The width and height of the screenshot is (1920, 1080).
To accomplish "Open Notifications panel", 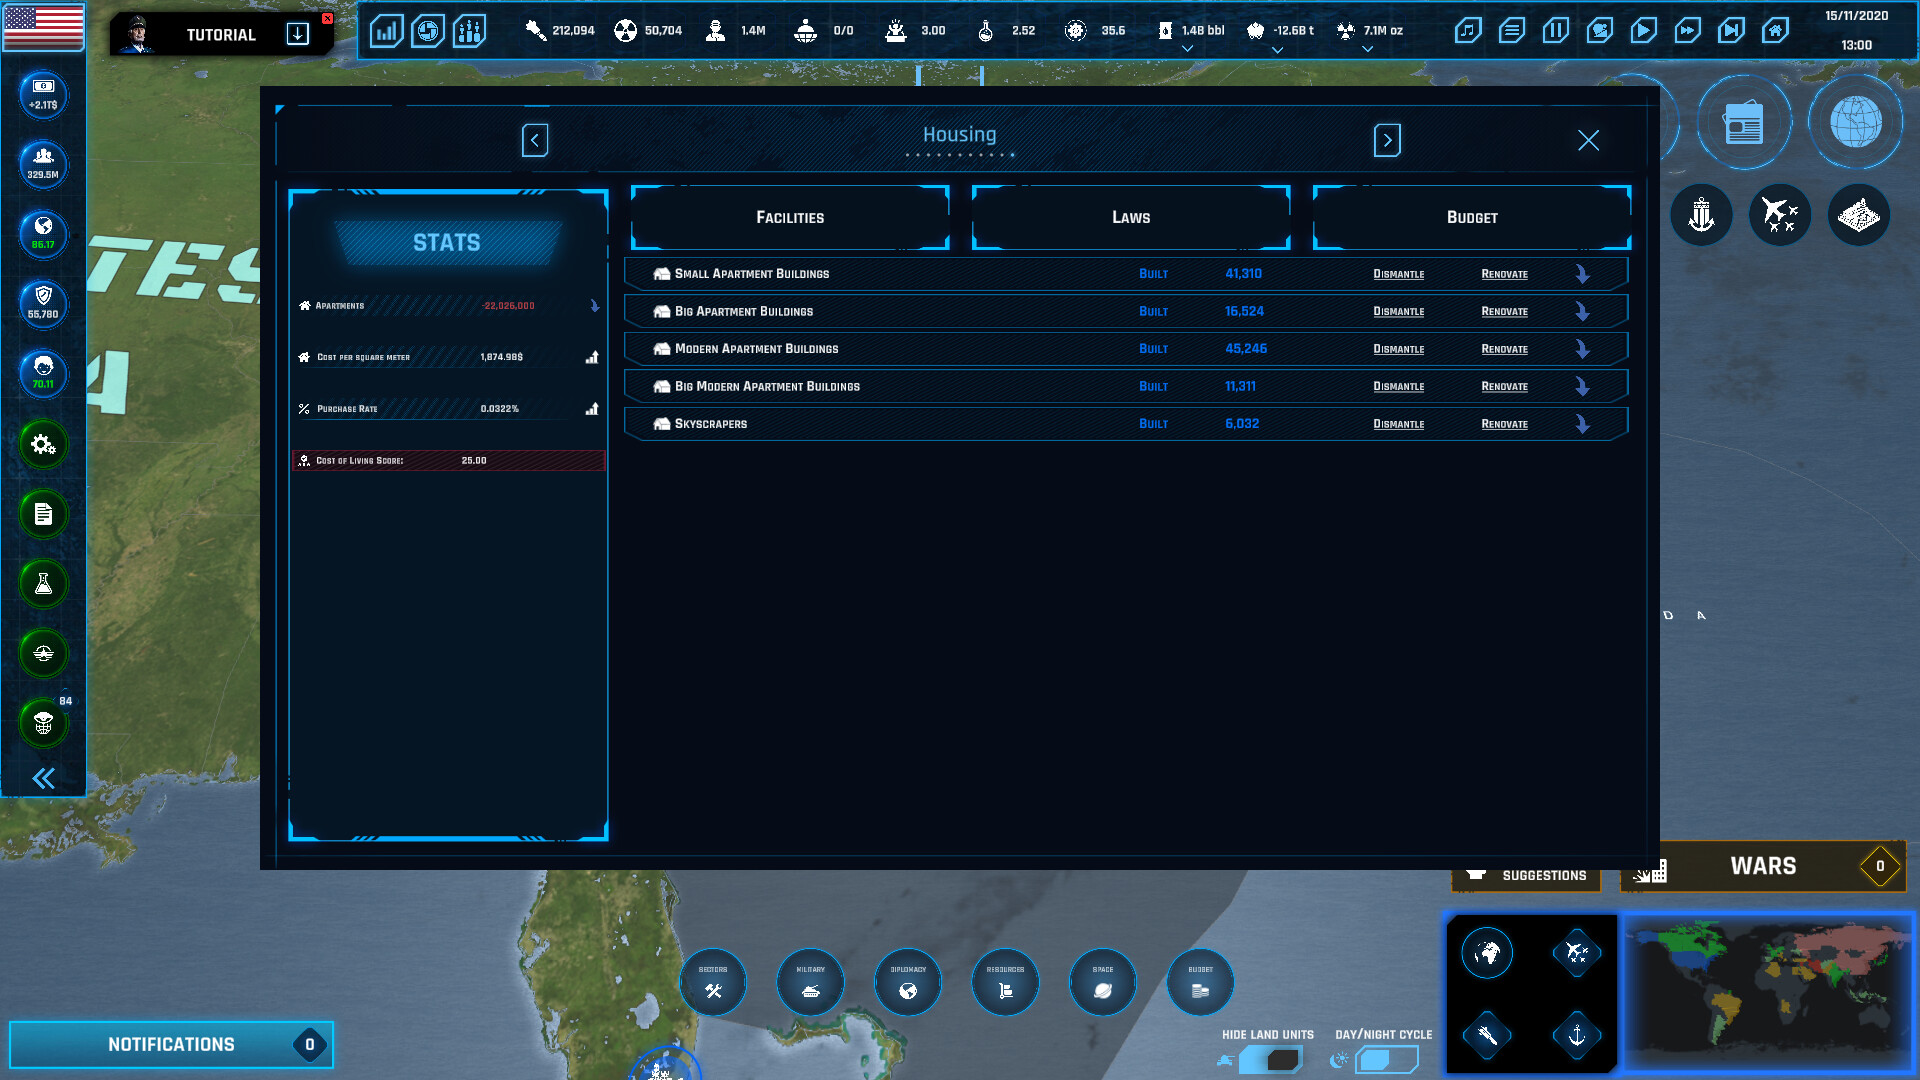I will pos(171,1044).
